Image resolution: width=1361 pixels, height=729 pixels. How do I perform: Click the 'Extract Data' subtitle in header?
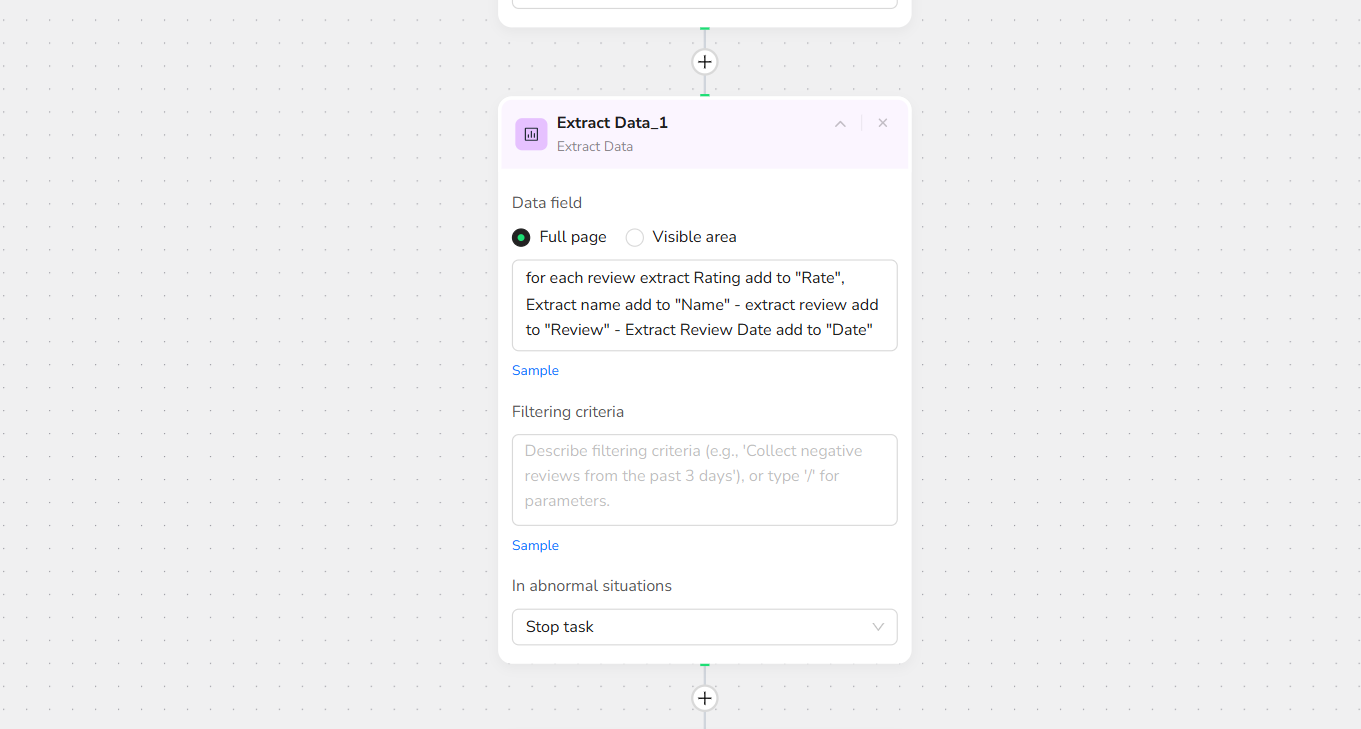pyautogui.click(x=595, y=147)
